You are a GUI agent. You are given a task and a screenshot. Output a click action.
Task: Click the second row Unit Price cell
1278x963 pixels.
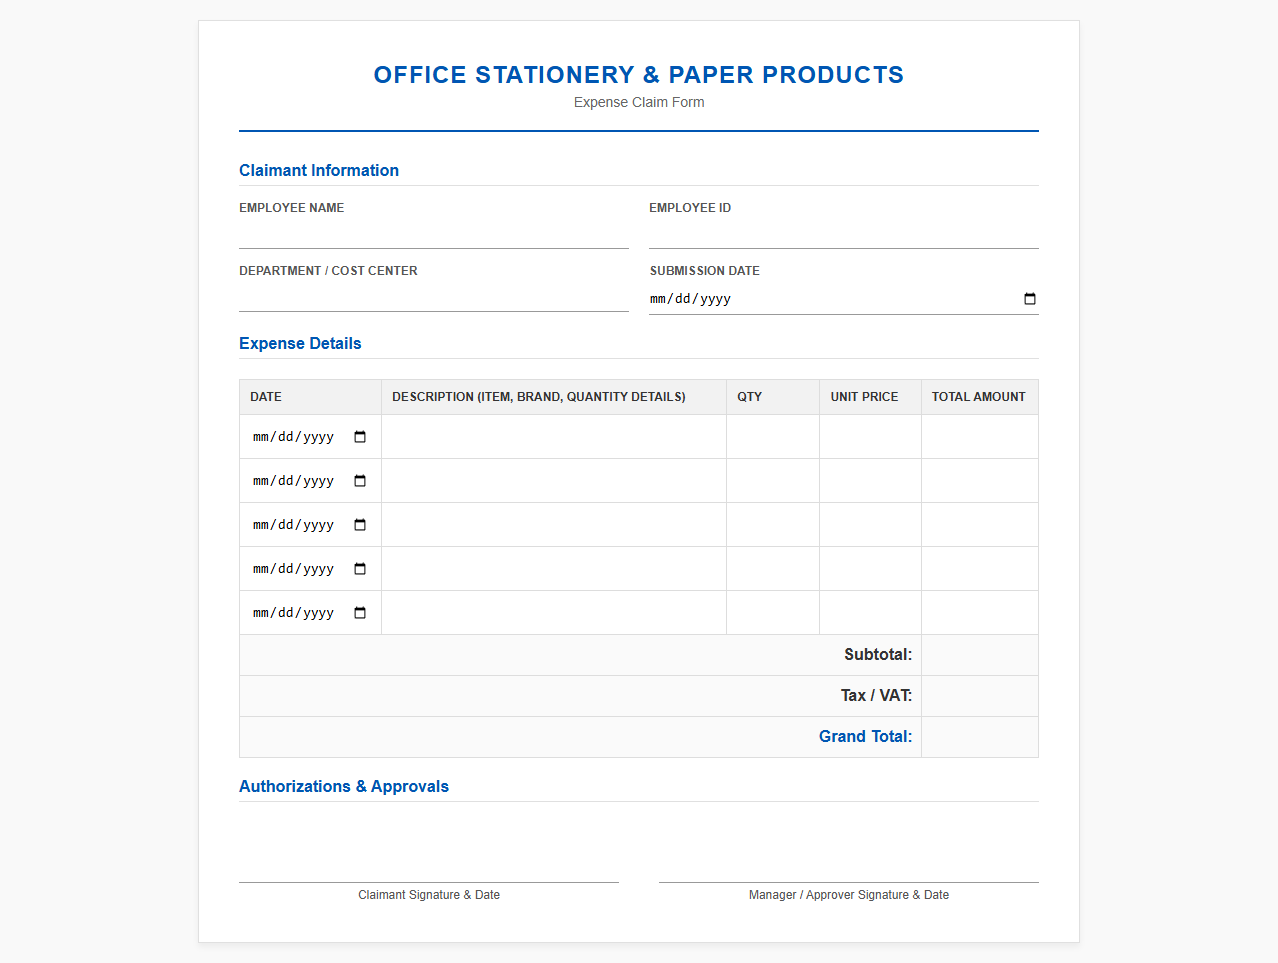(x=870, y=481)
